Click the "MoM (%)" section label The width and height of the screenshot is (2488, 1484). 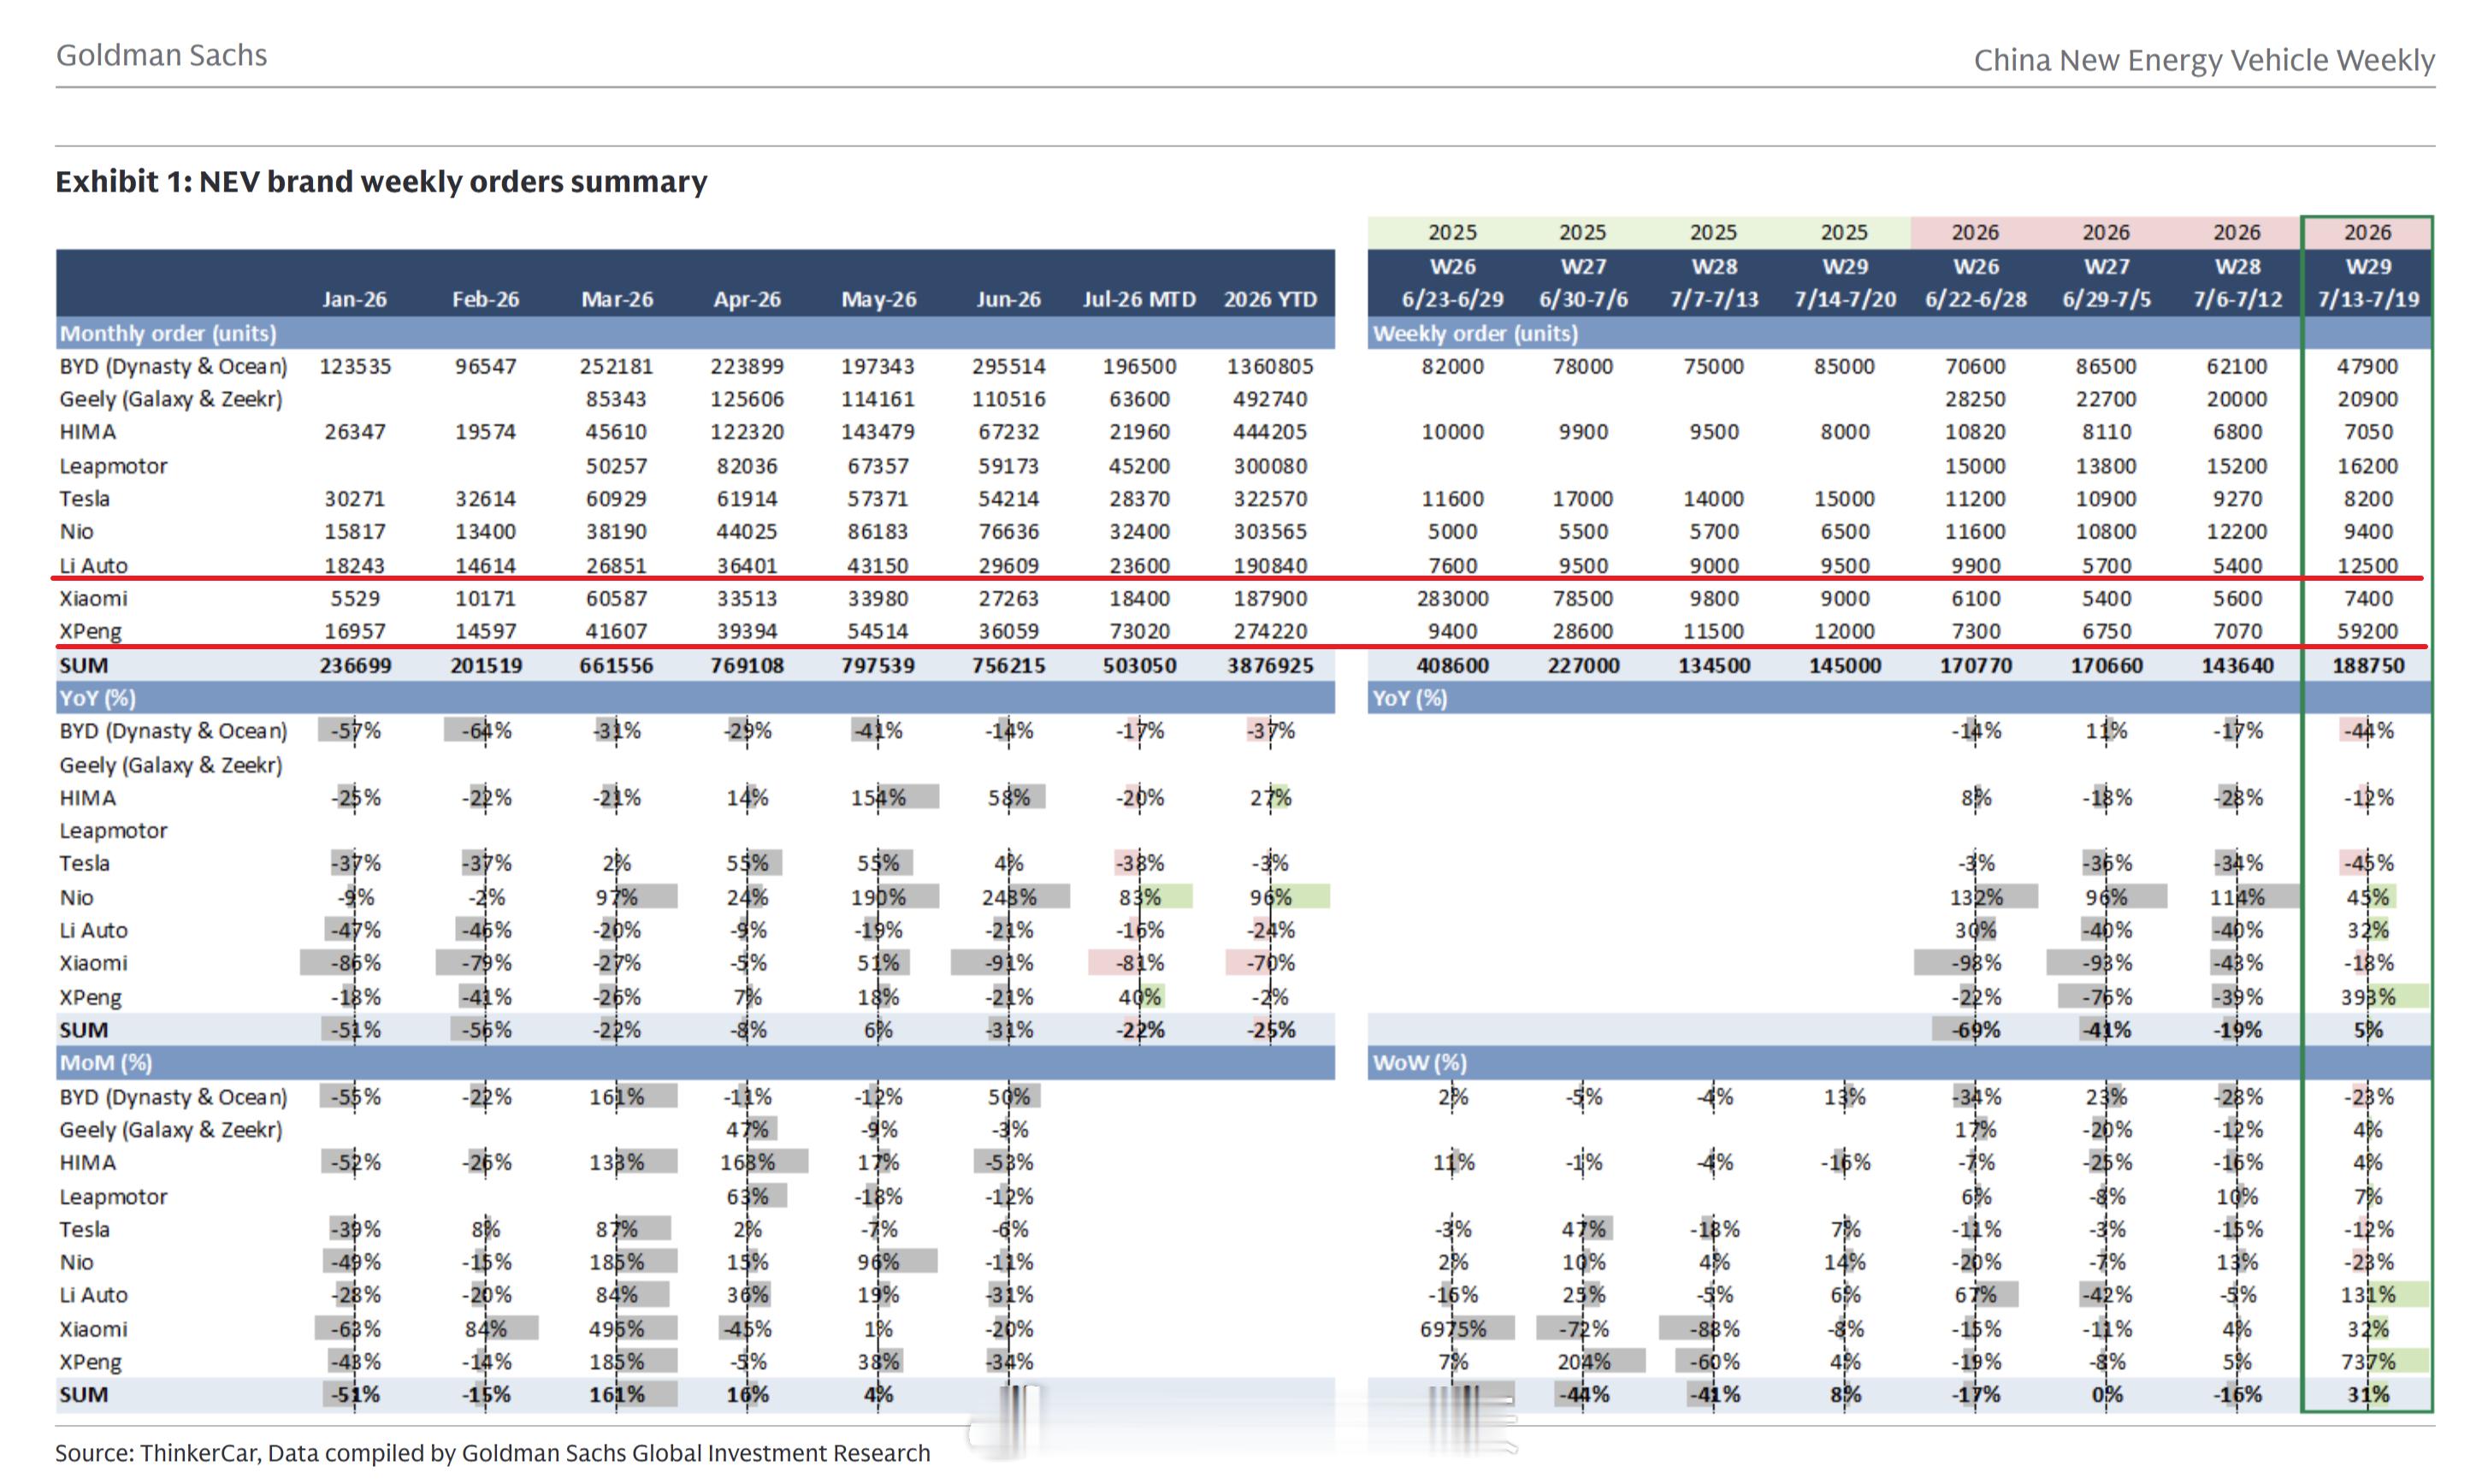(x=105, y=1062)
